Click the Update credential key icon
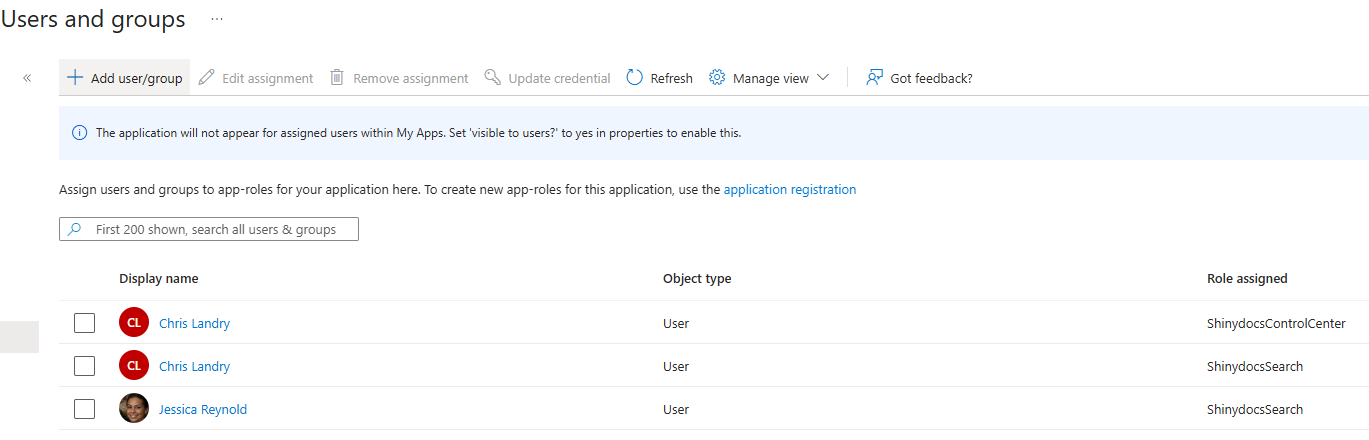This screenshot has width=1369, height=440. coord(492,78)
